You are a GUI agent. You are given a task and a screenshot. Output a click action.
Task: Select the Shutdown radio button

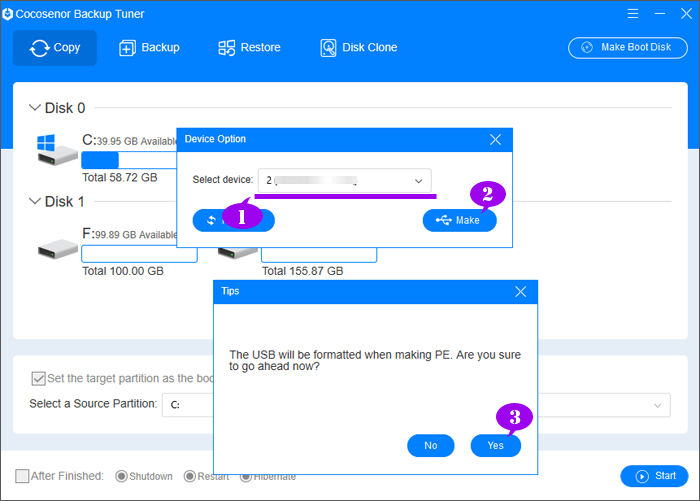[121, 476]
